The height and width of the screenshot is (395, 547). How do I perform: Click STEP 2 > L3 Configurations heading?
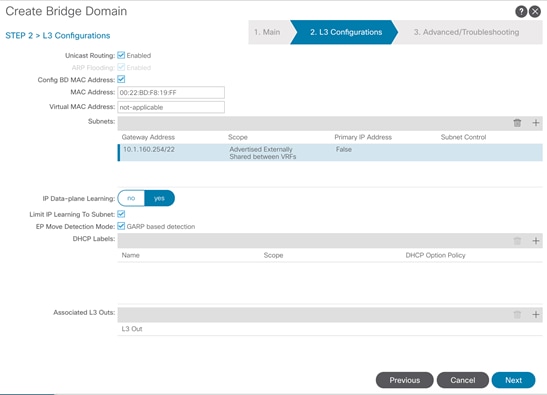(58, 36)
